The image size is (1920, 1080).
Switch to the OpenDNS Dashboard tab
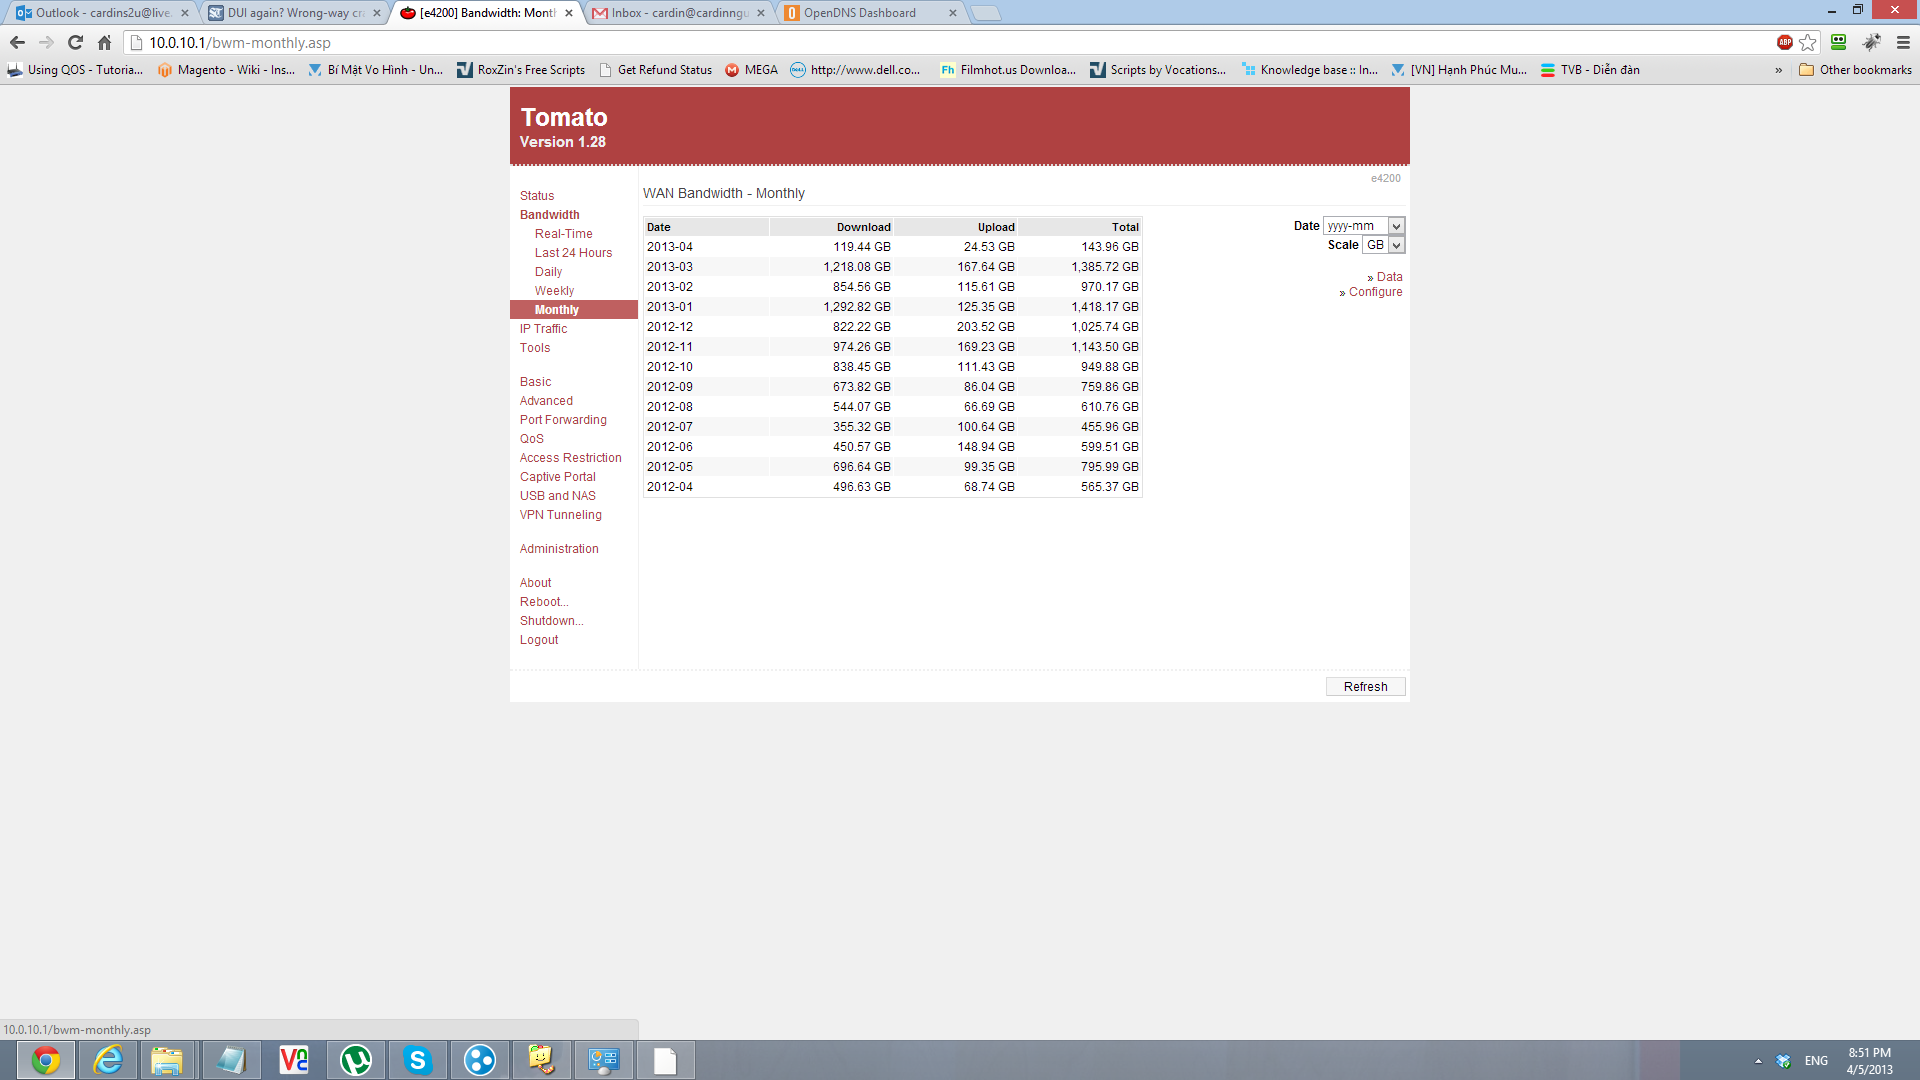click(x=860, y=13)
